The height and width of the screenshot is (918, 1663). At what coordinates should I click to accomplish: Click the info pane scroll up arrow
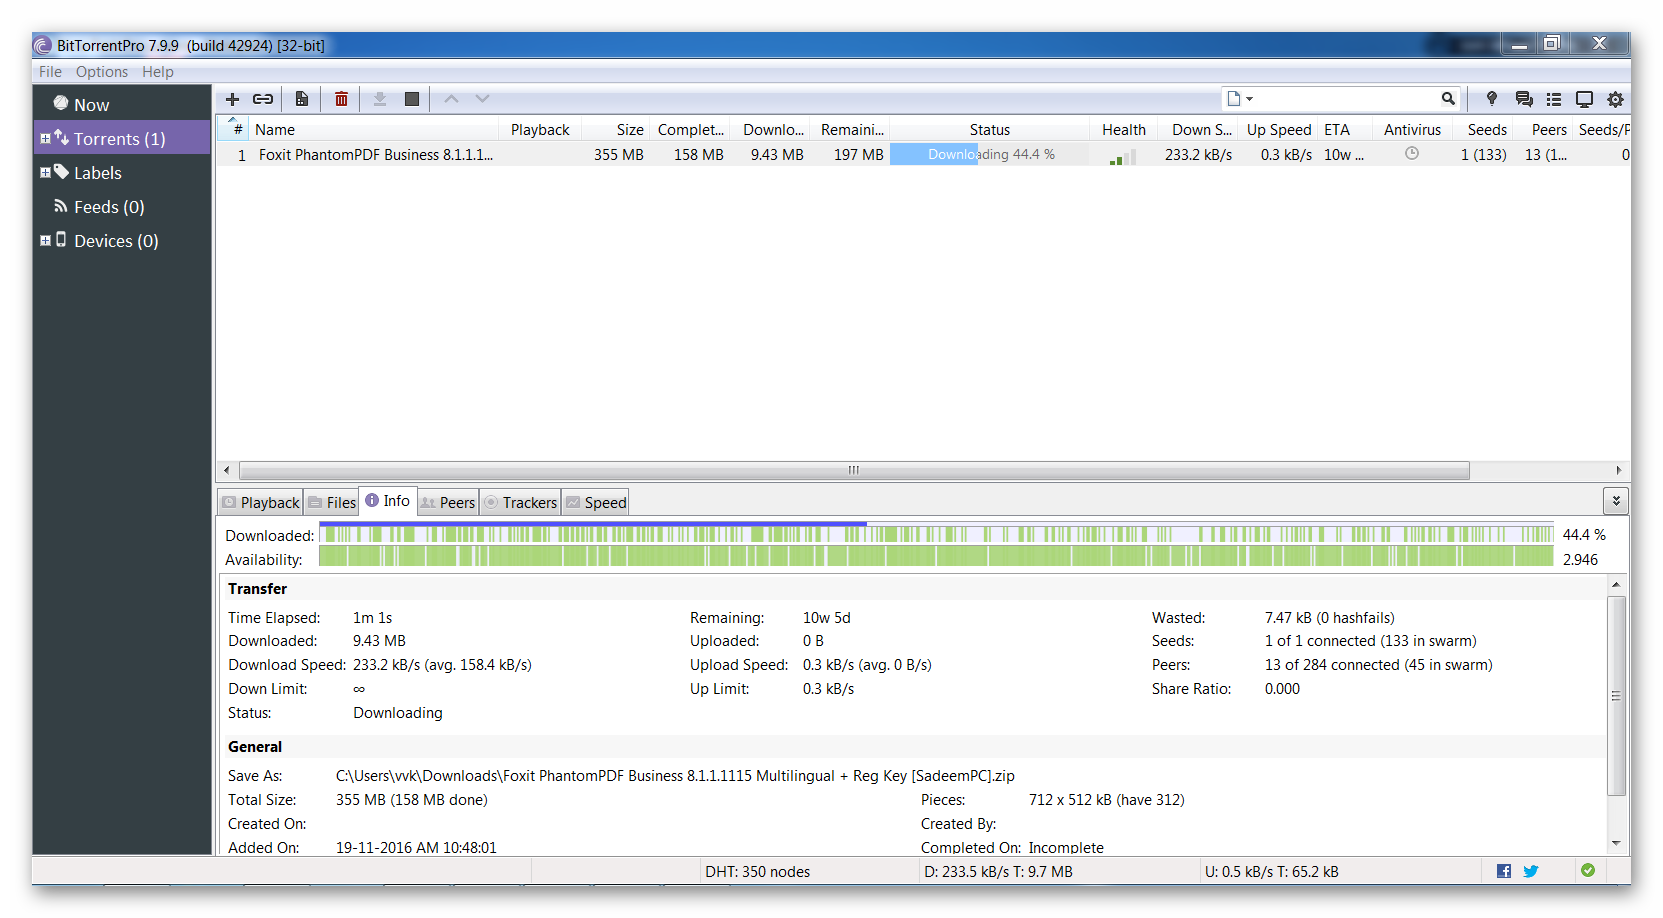pos(1616,584)
